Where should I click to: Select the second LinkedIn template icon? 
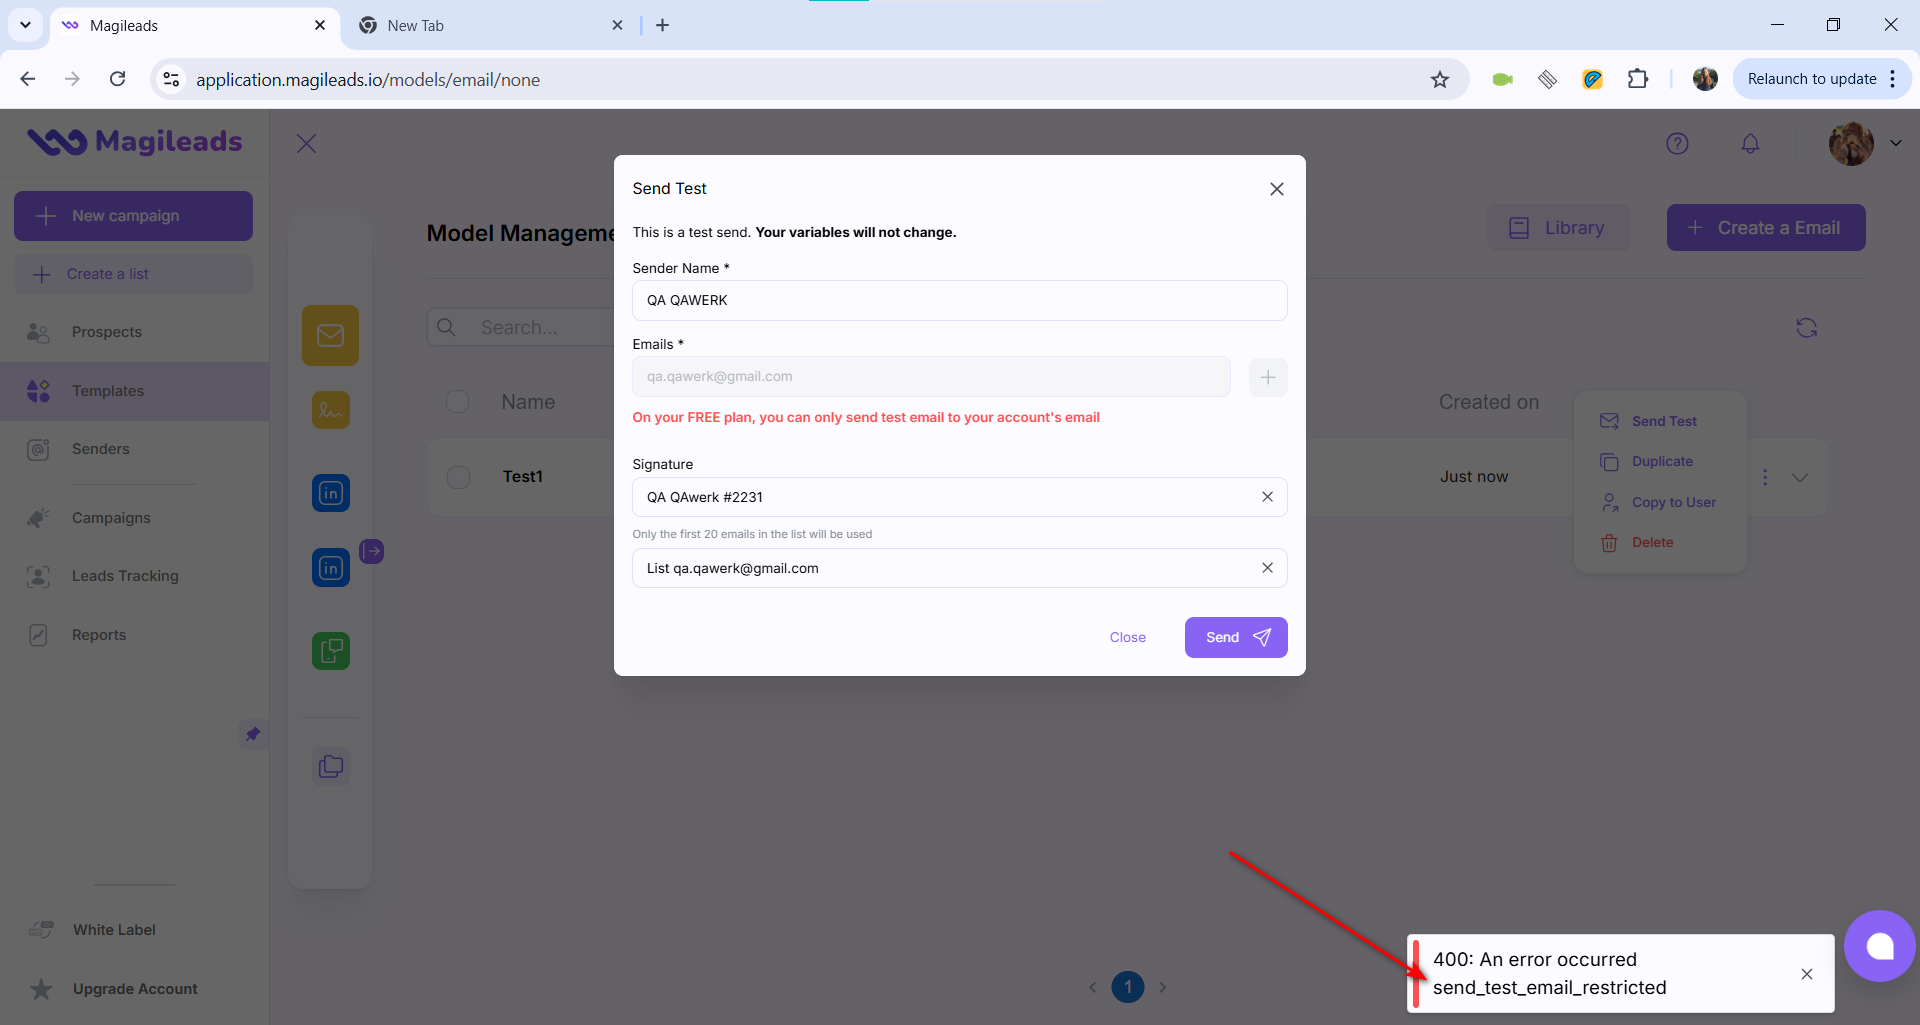[330, 568]
